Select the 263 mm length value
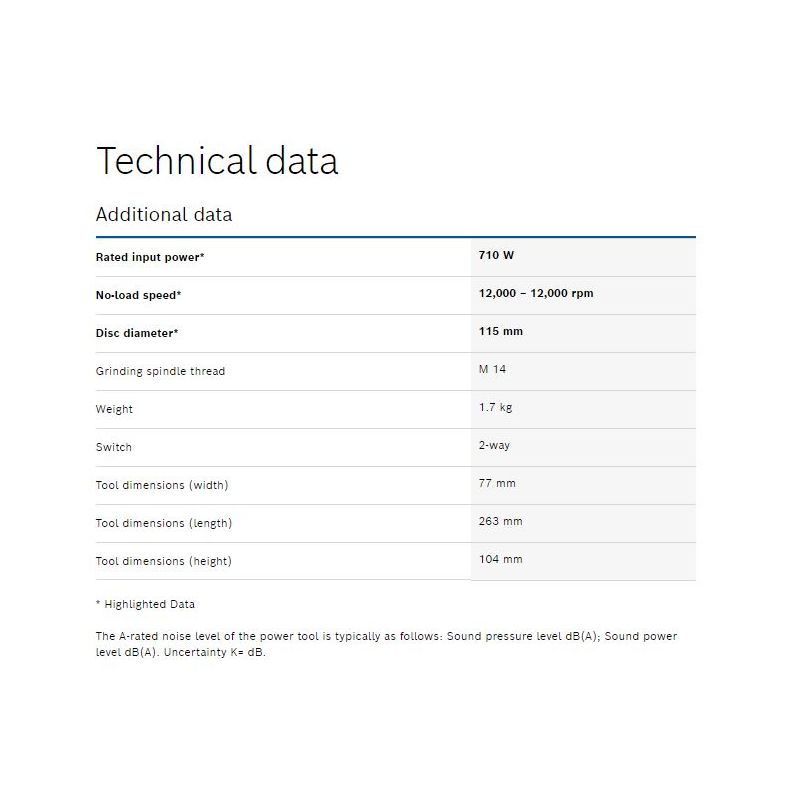This screenshot has height=800, width=800. (501, 521)
